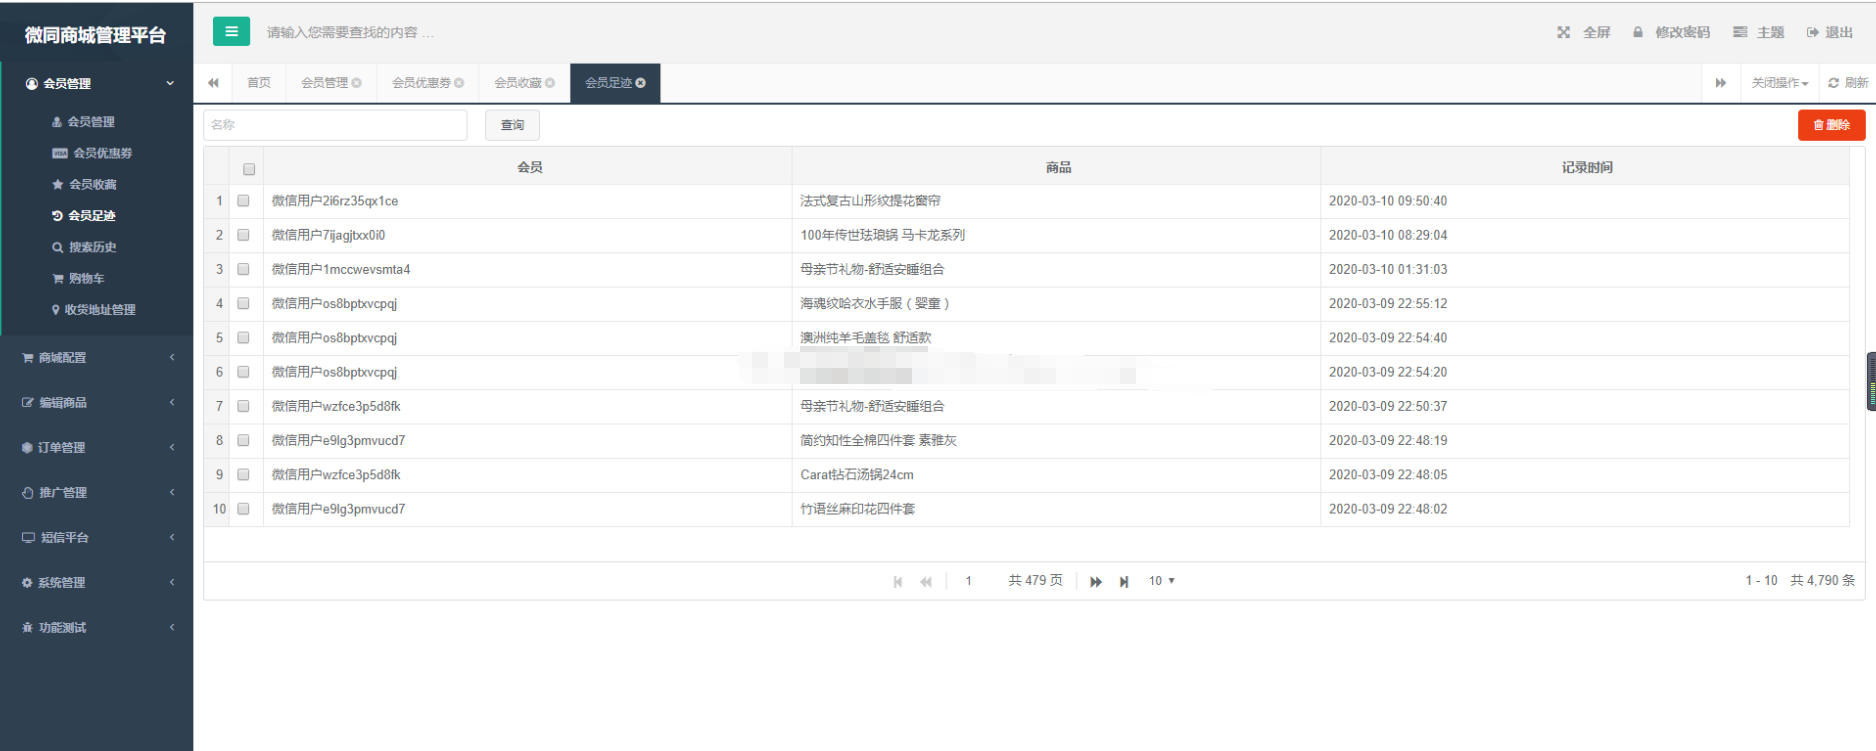
Task: Close the 会员管理 tab via x icon
Action: click(x=356, y=83)
